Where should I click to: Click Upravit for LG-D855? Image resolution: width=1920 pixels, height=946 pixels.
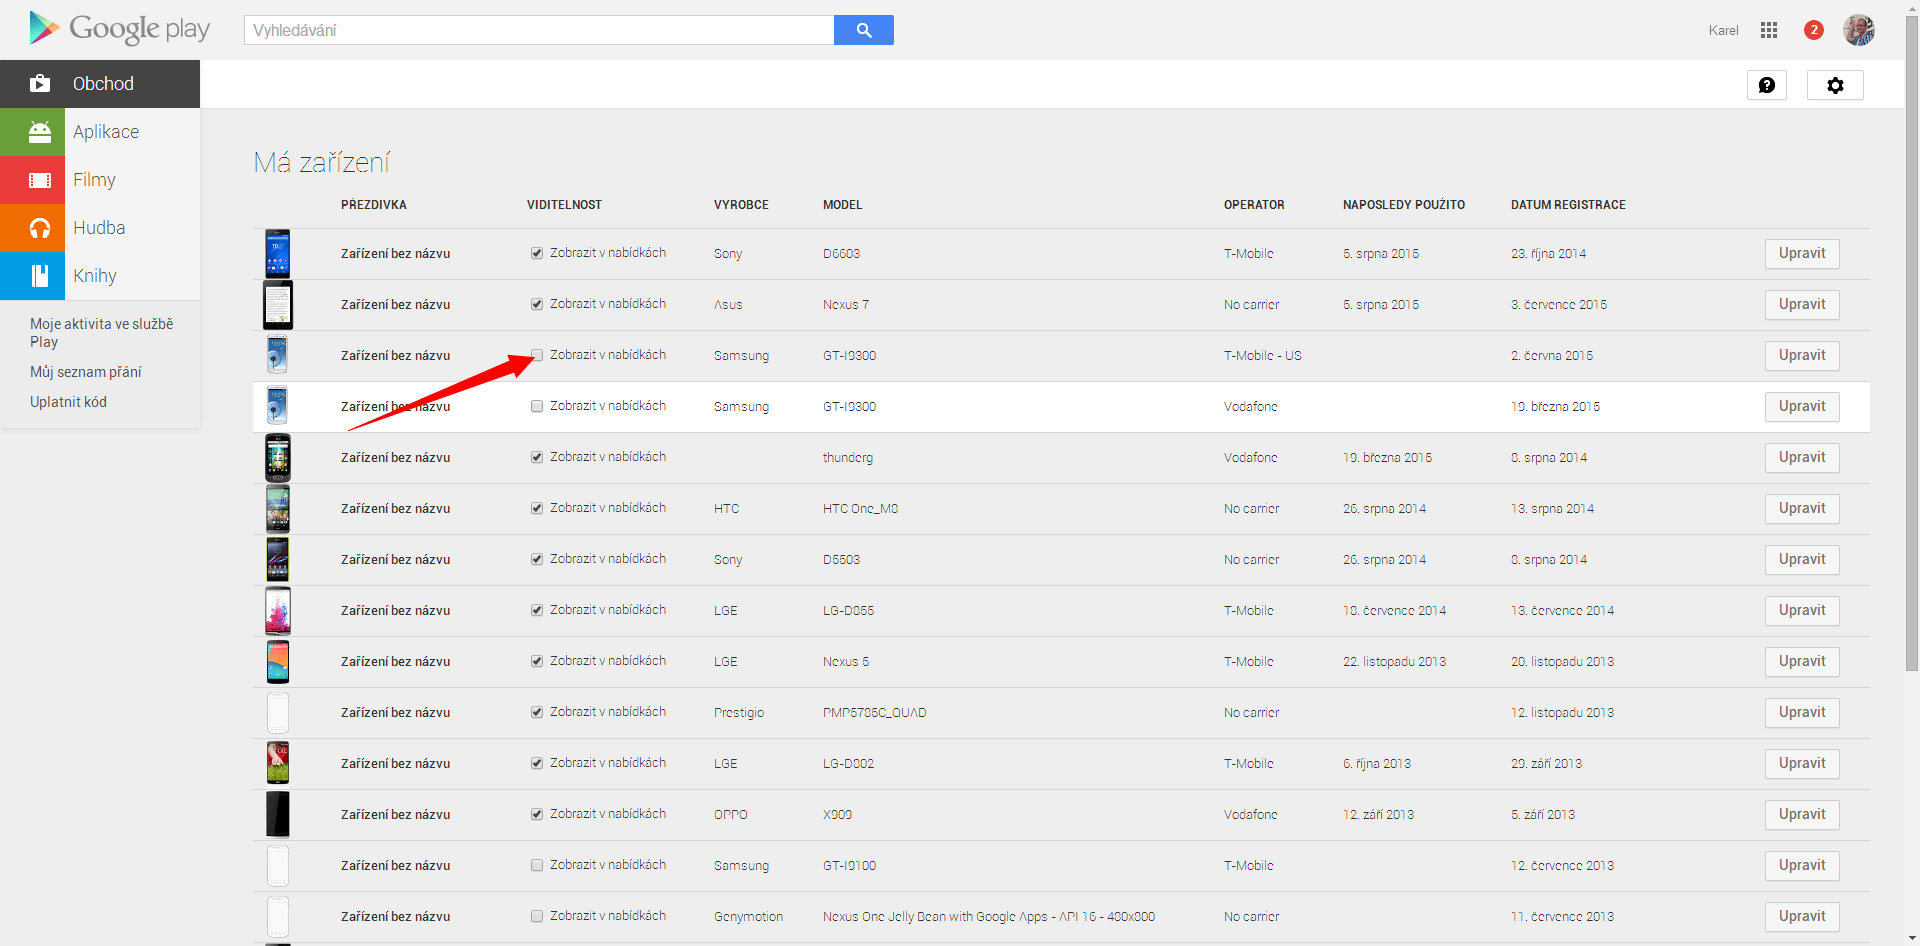pyautogui.click(x=1802, y=611)
